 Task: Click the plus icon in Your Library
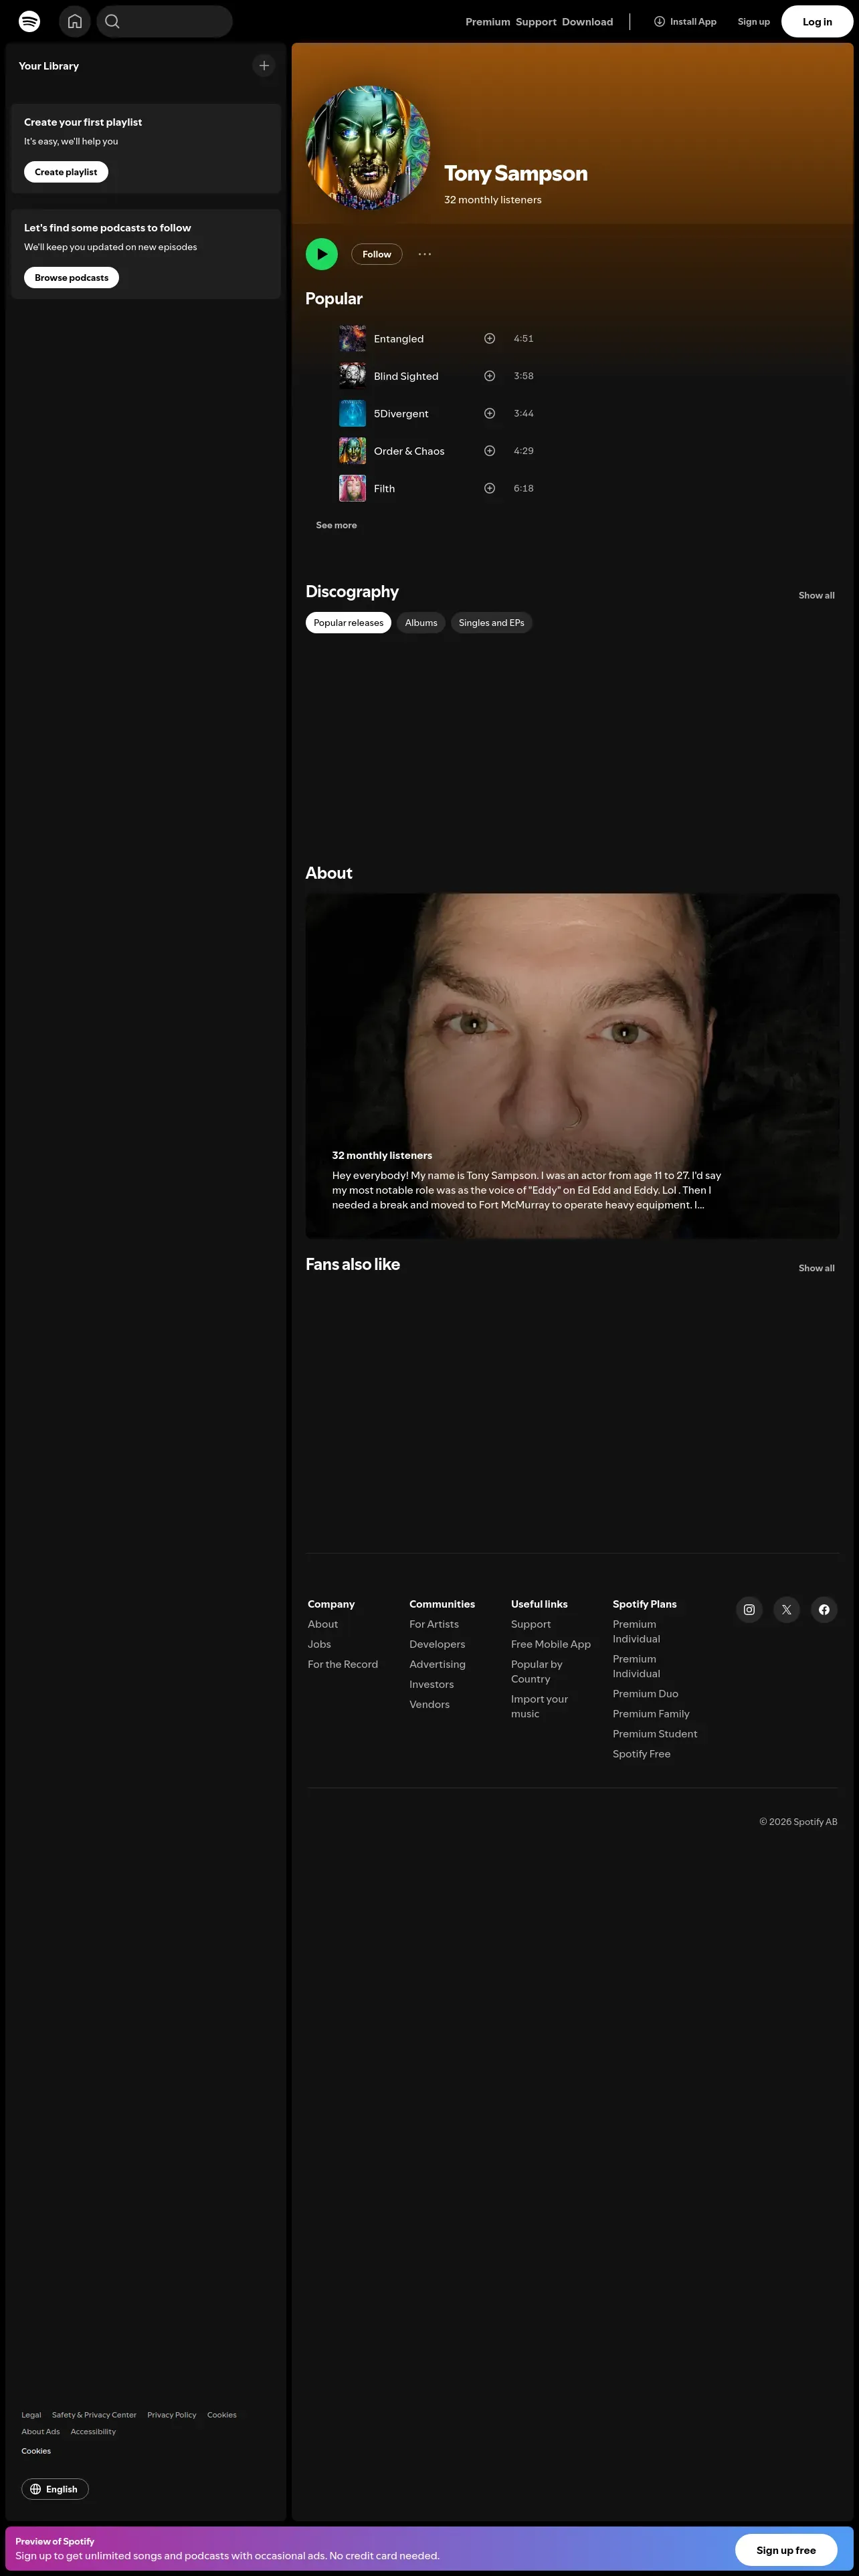264,66
